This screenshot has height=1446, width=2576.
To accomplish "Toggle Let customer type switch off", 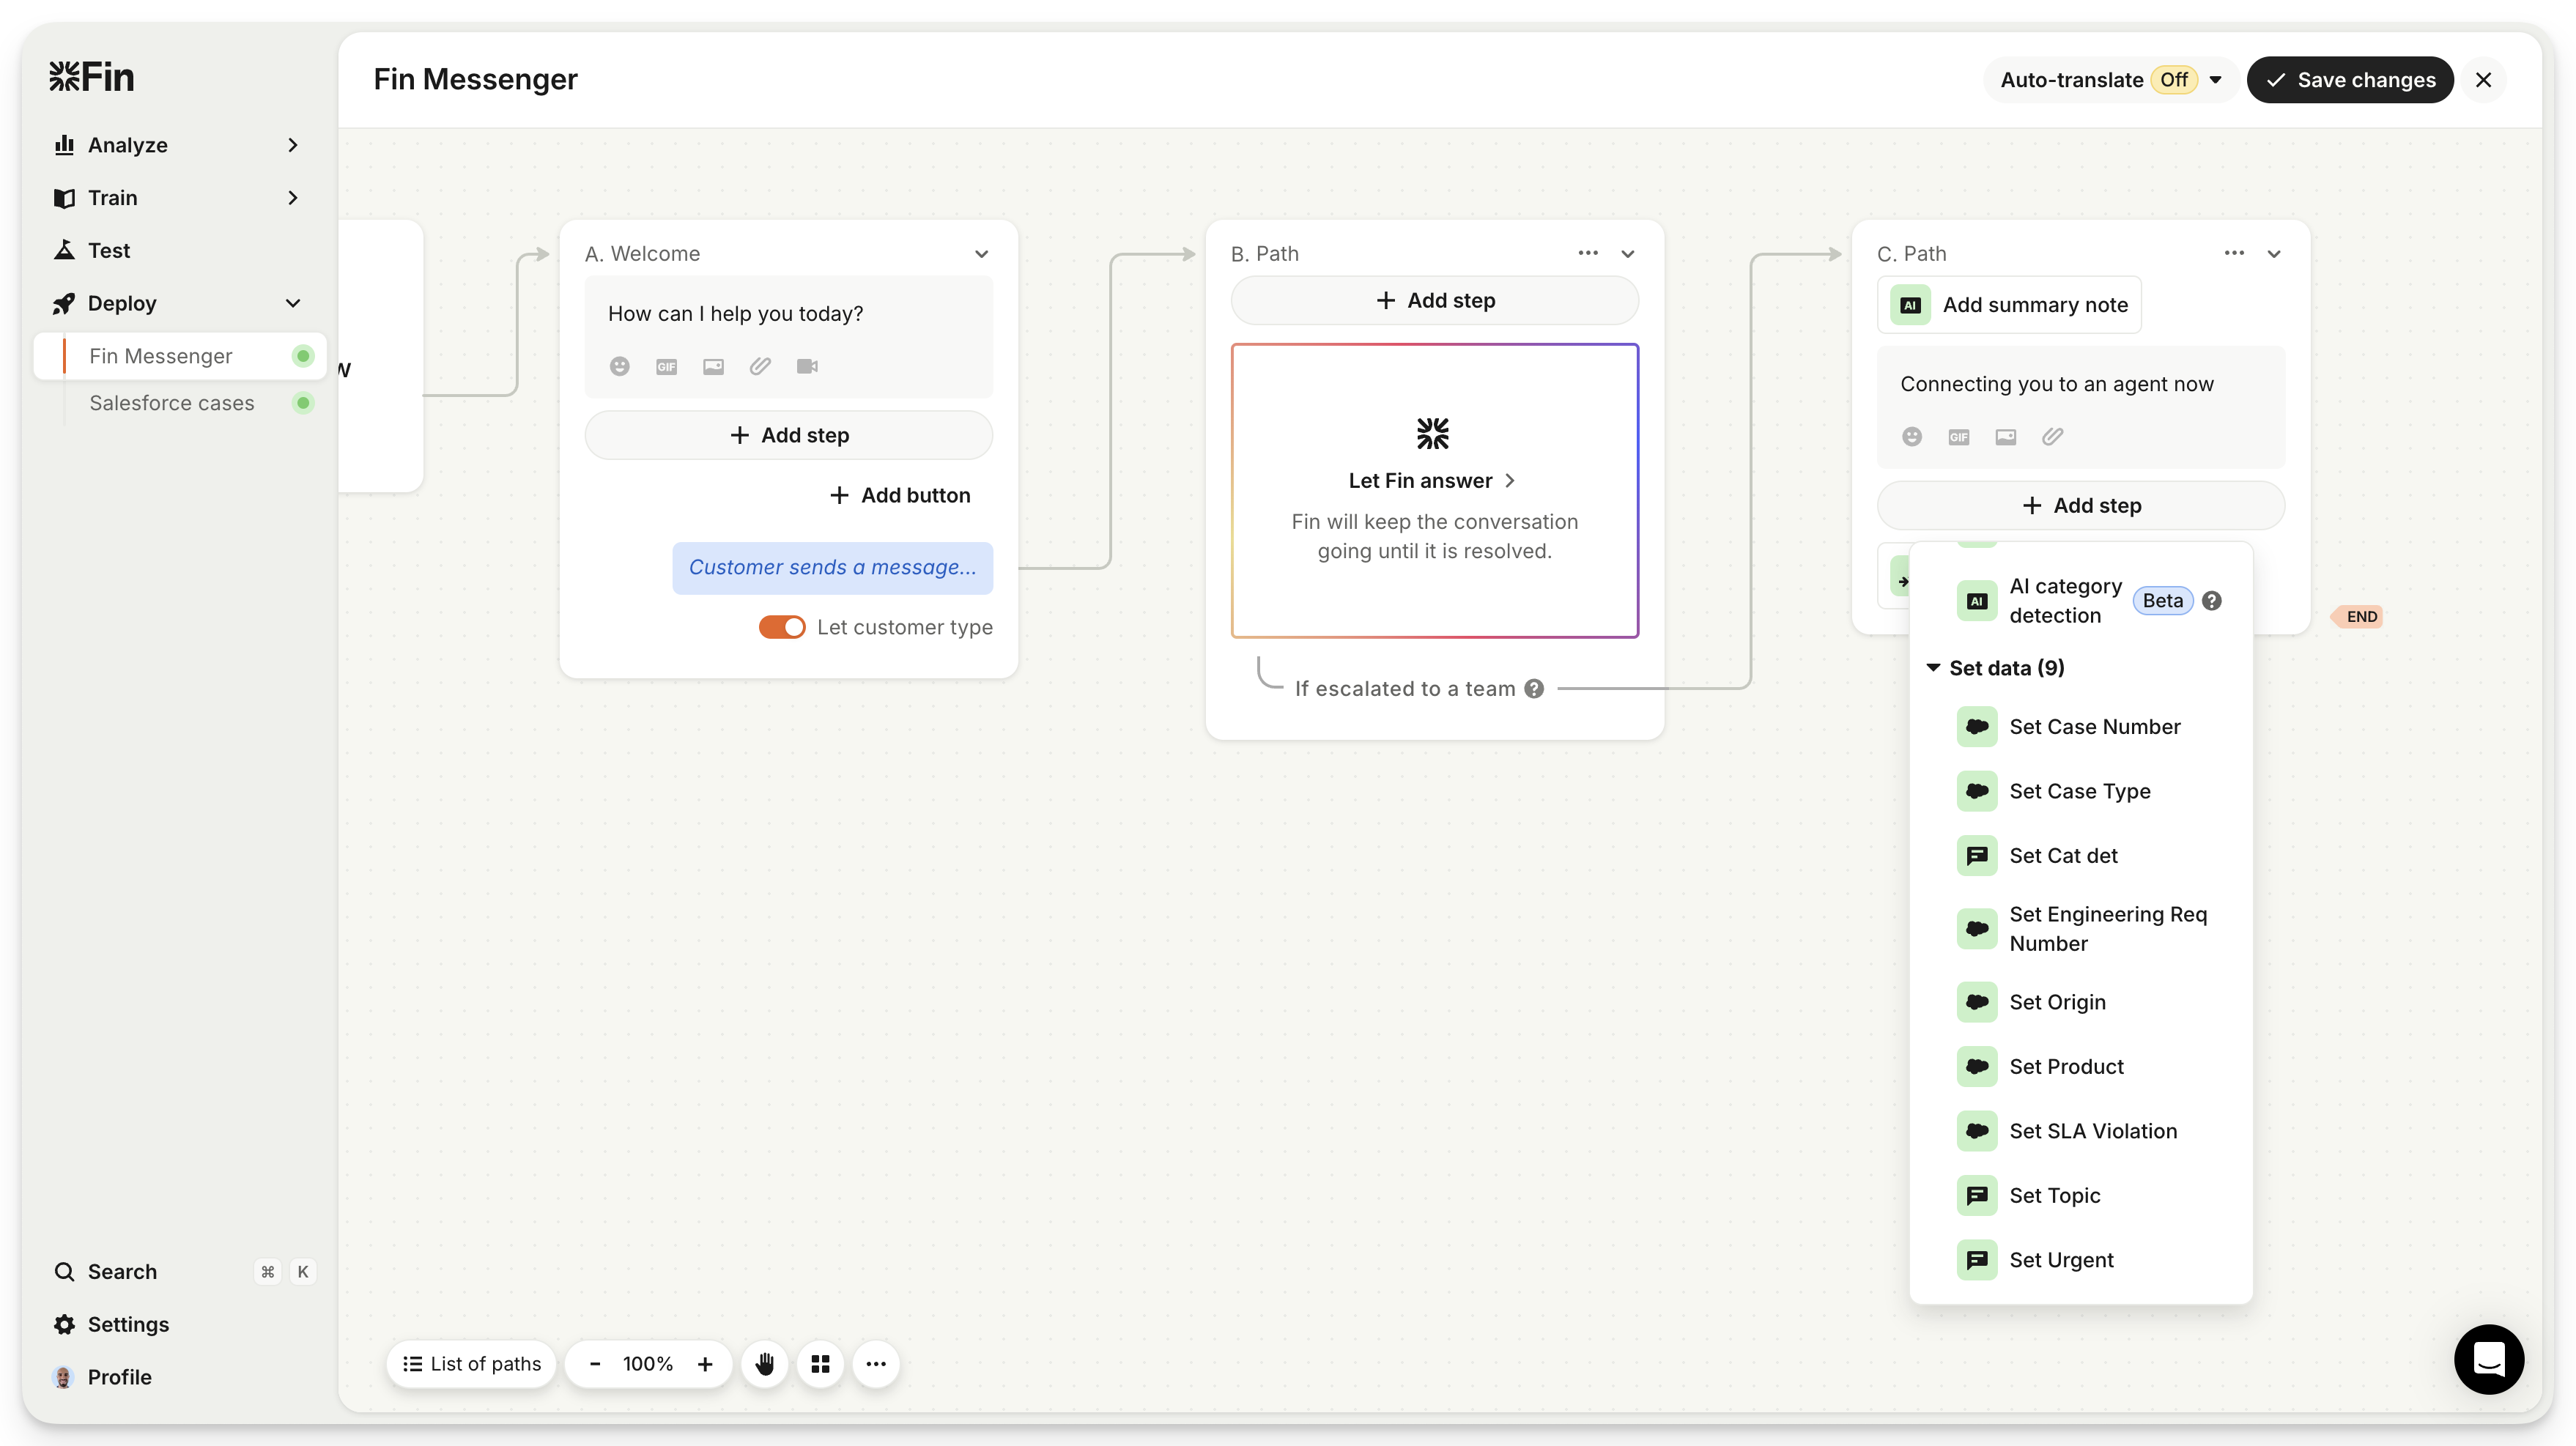I will point(782,627).
